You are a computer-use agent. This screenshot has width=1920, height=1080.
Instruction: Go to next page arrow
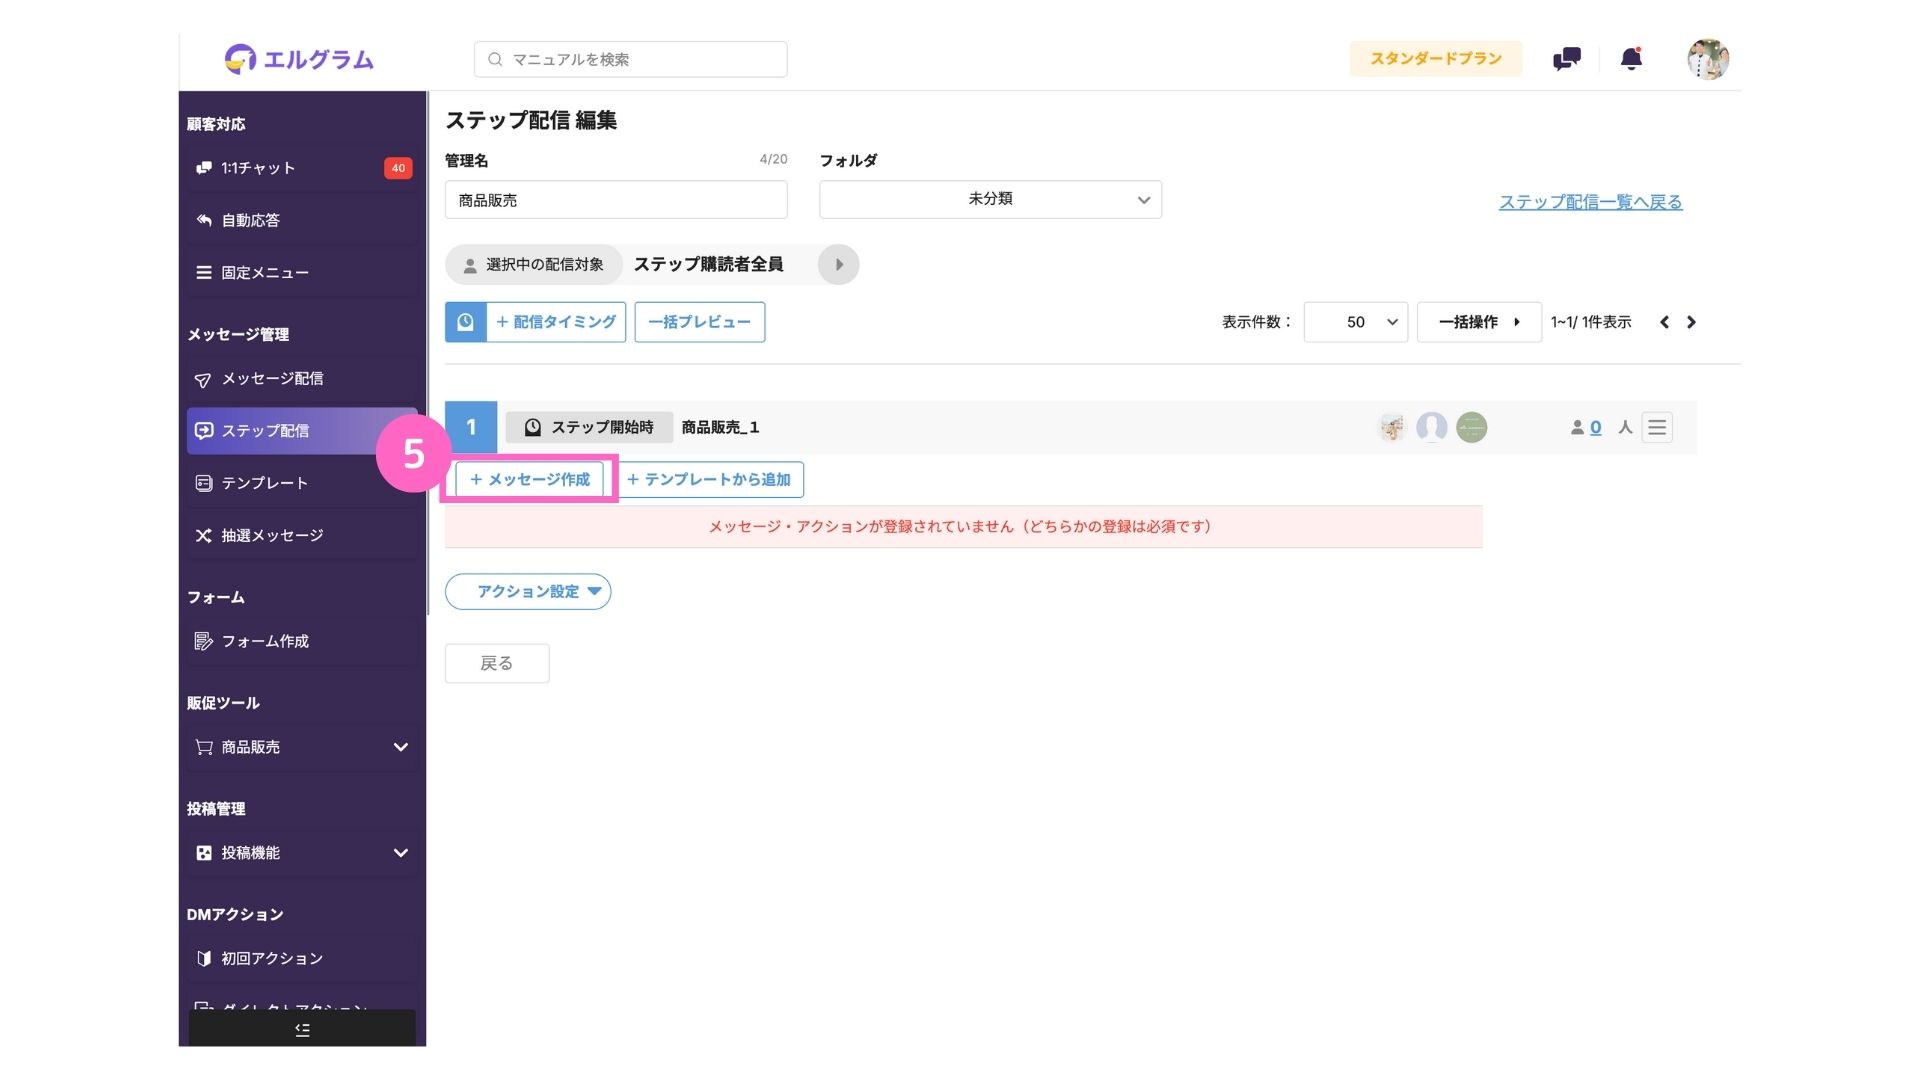pos(1691,322)
